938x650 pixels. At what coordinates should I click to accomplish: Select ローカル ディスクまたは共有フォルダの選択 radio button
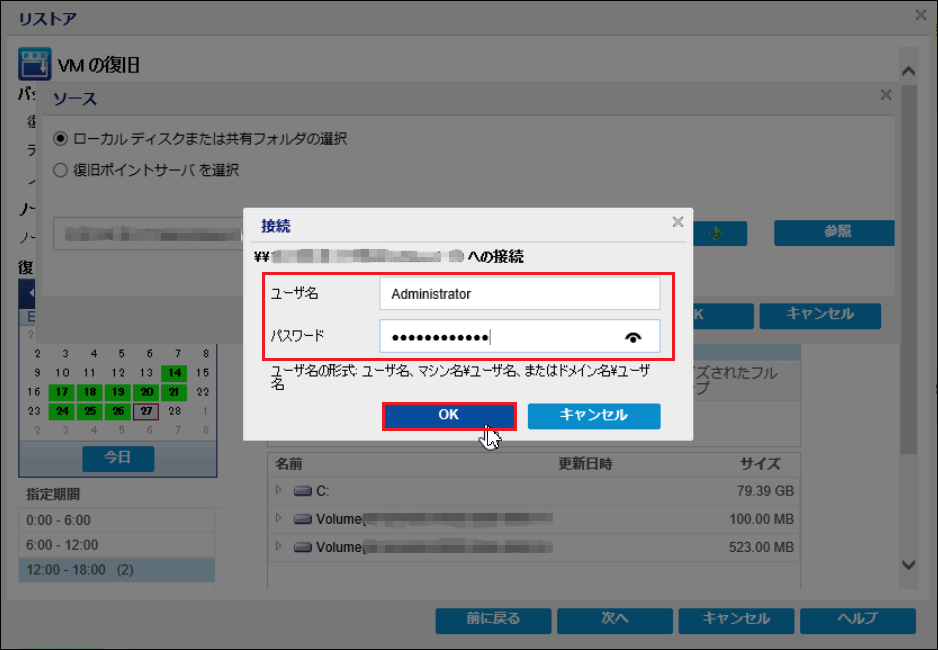coord(60,139)
